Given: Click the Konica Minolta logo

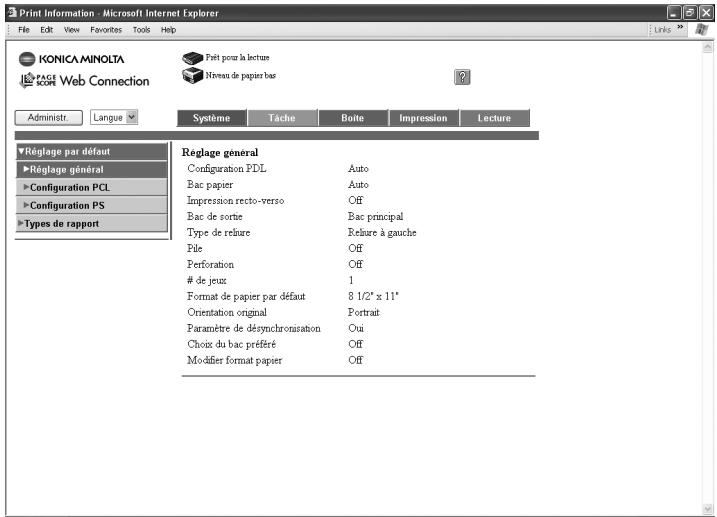Looking at the screenshot, I should [x=72, y=59].
